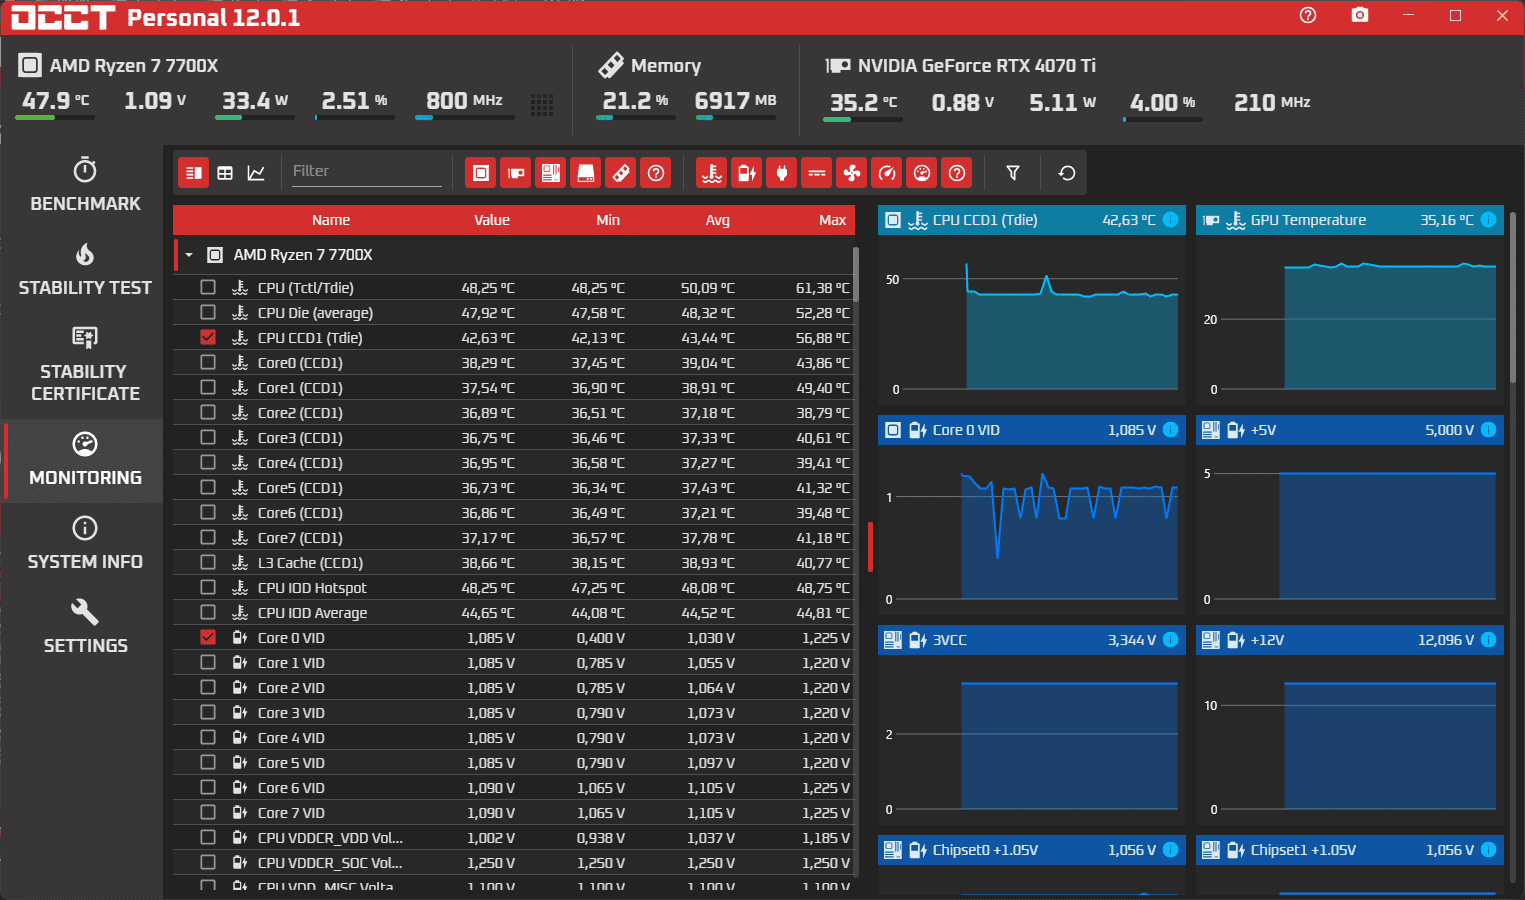Toggle the motherboard sensor filter icon
The height and width of the screenshot is (900, 1525).
click(x=551, y=173)
